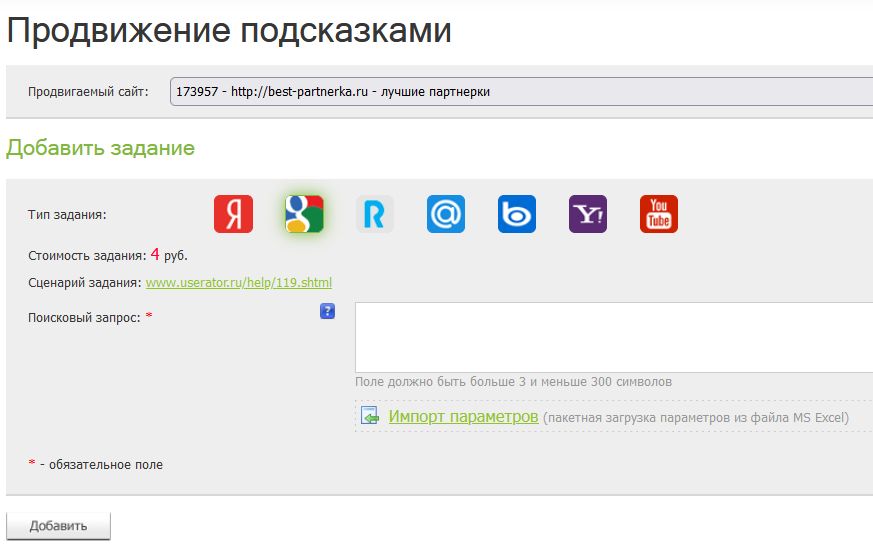
Task: Pick the Rambler search engine icon
Action: (x=375, y=214)
